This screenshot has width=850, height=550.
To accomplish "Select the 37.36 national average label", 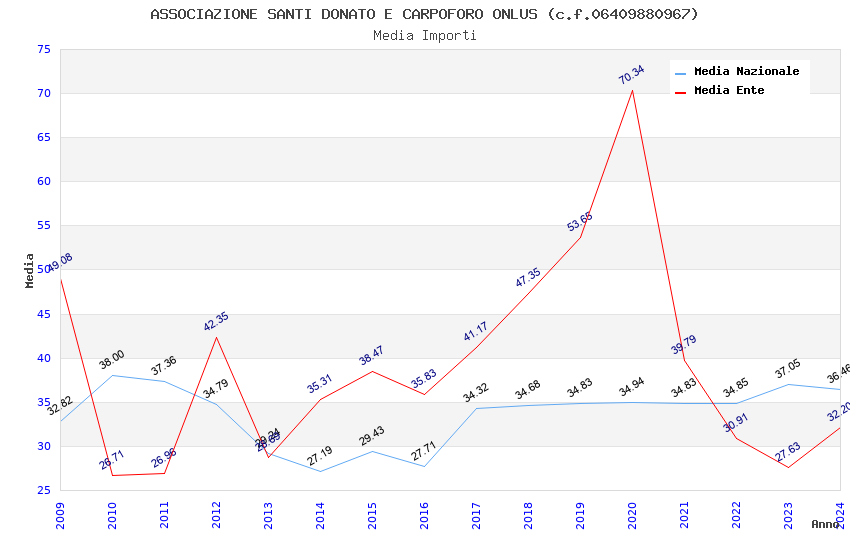I will (164, 365).
